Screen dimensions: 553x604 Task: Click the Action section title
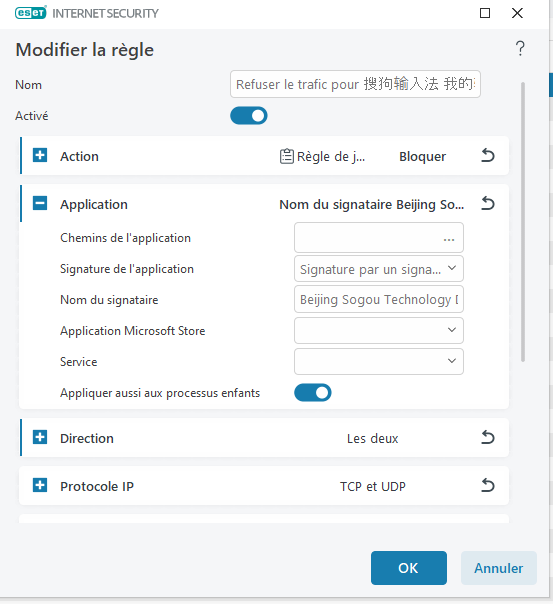(x=79, y=156)
